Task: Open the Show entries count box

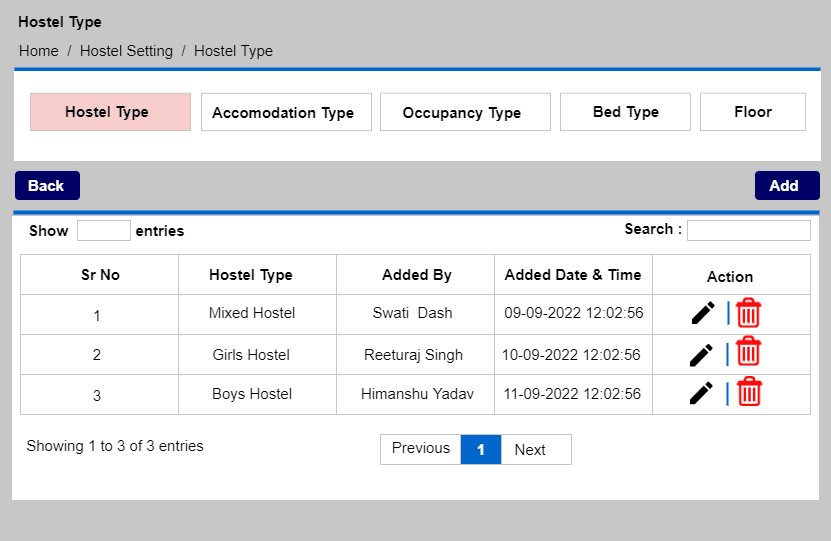Action: [x=104, y=230]
